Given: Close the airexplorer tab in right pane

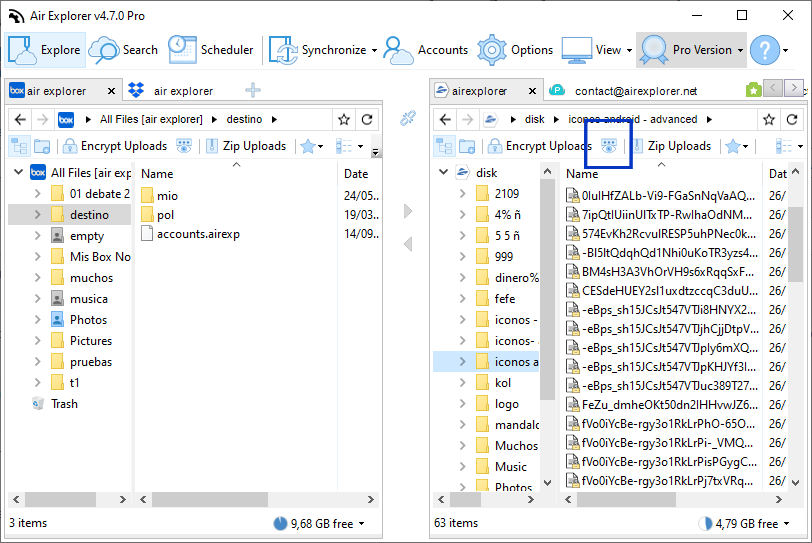Looking at the screenshot, I should tap(532, 91).
